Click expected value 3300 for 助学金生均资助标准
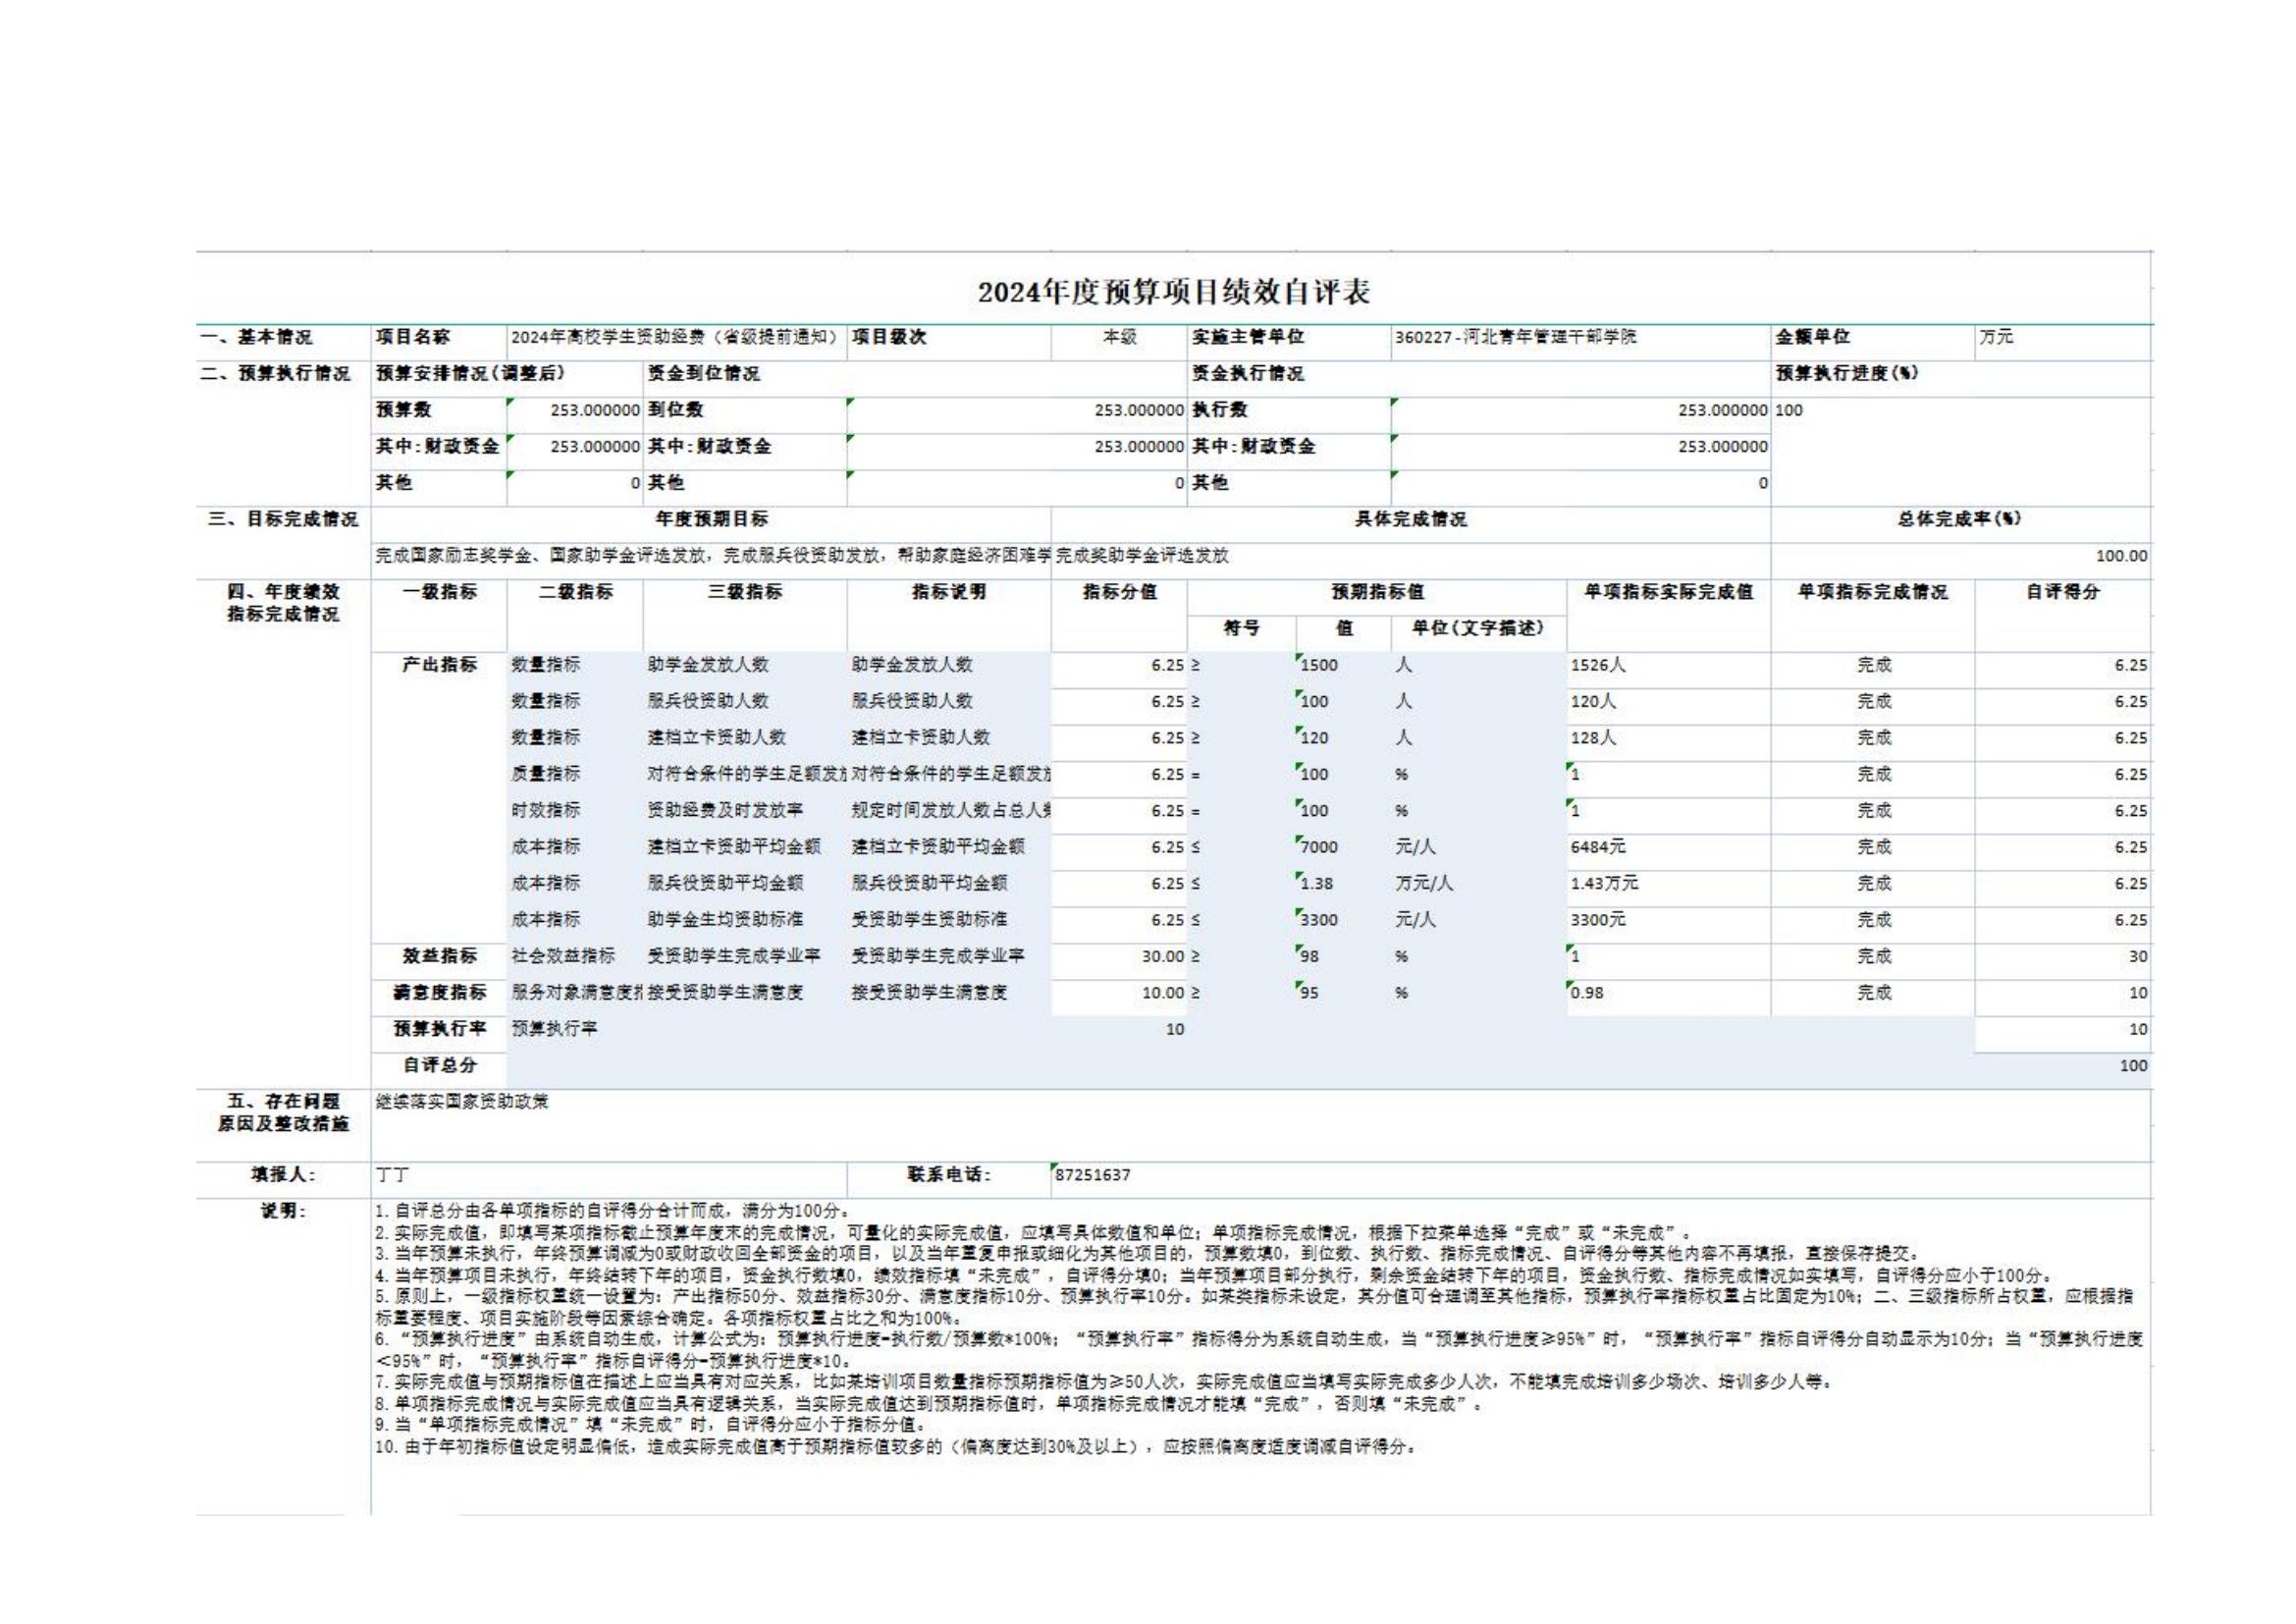The width and height of the screenshot is (2296, 1624). coord(1318,920)
